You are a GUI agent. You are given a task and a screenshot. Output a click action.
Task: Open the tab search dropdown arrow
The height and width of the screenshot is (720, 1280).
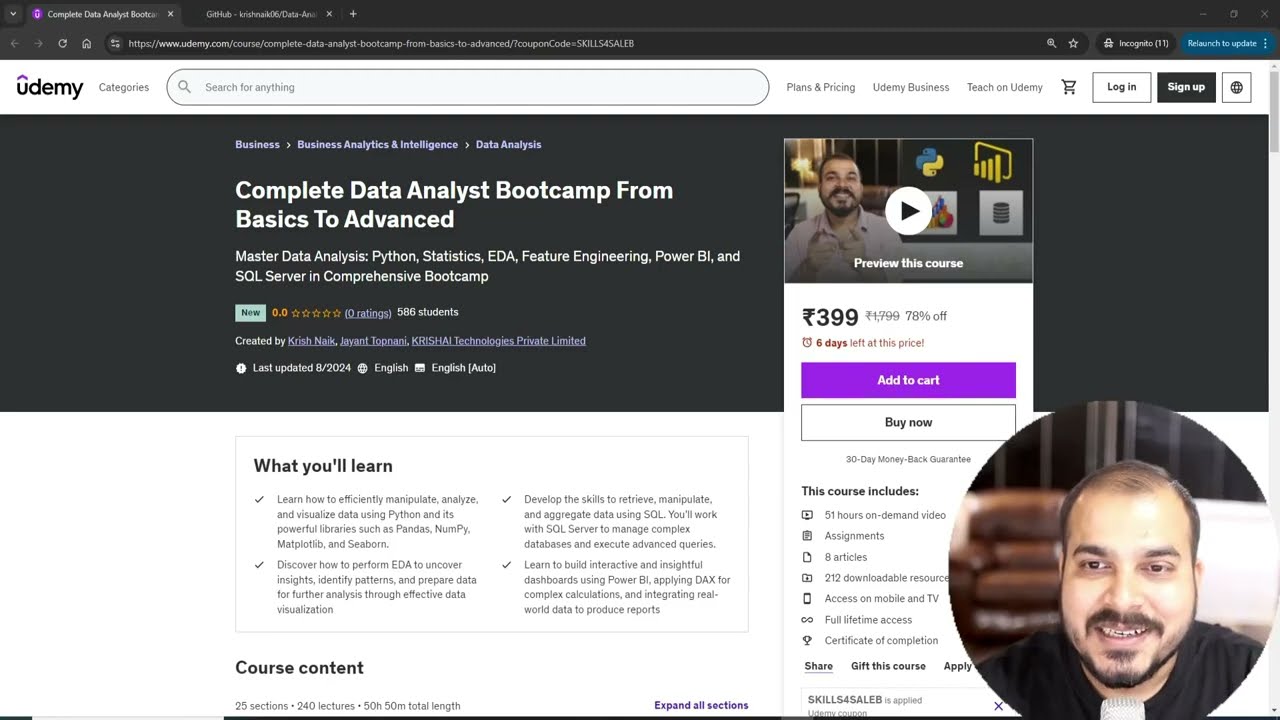[x=13, y=14]
